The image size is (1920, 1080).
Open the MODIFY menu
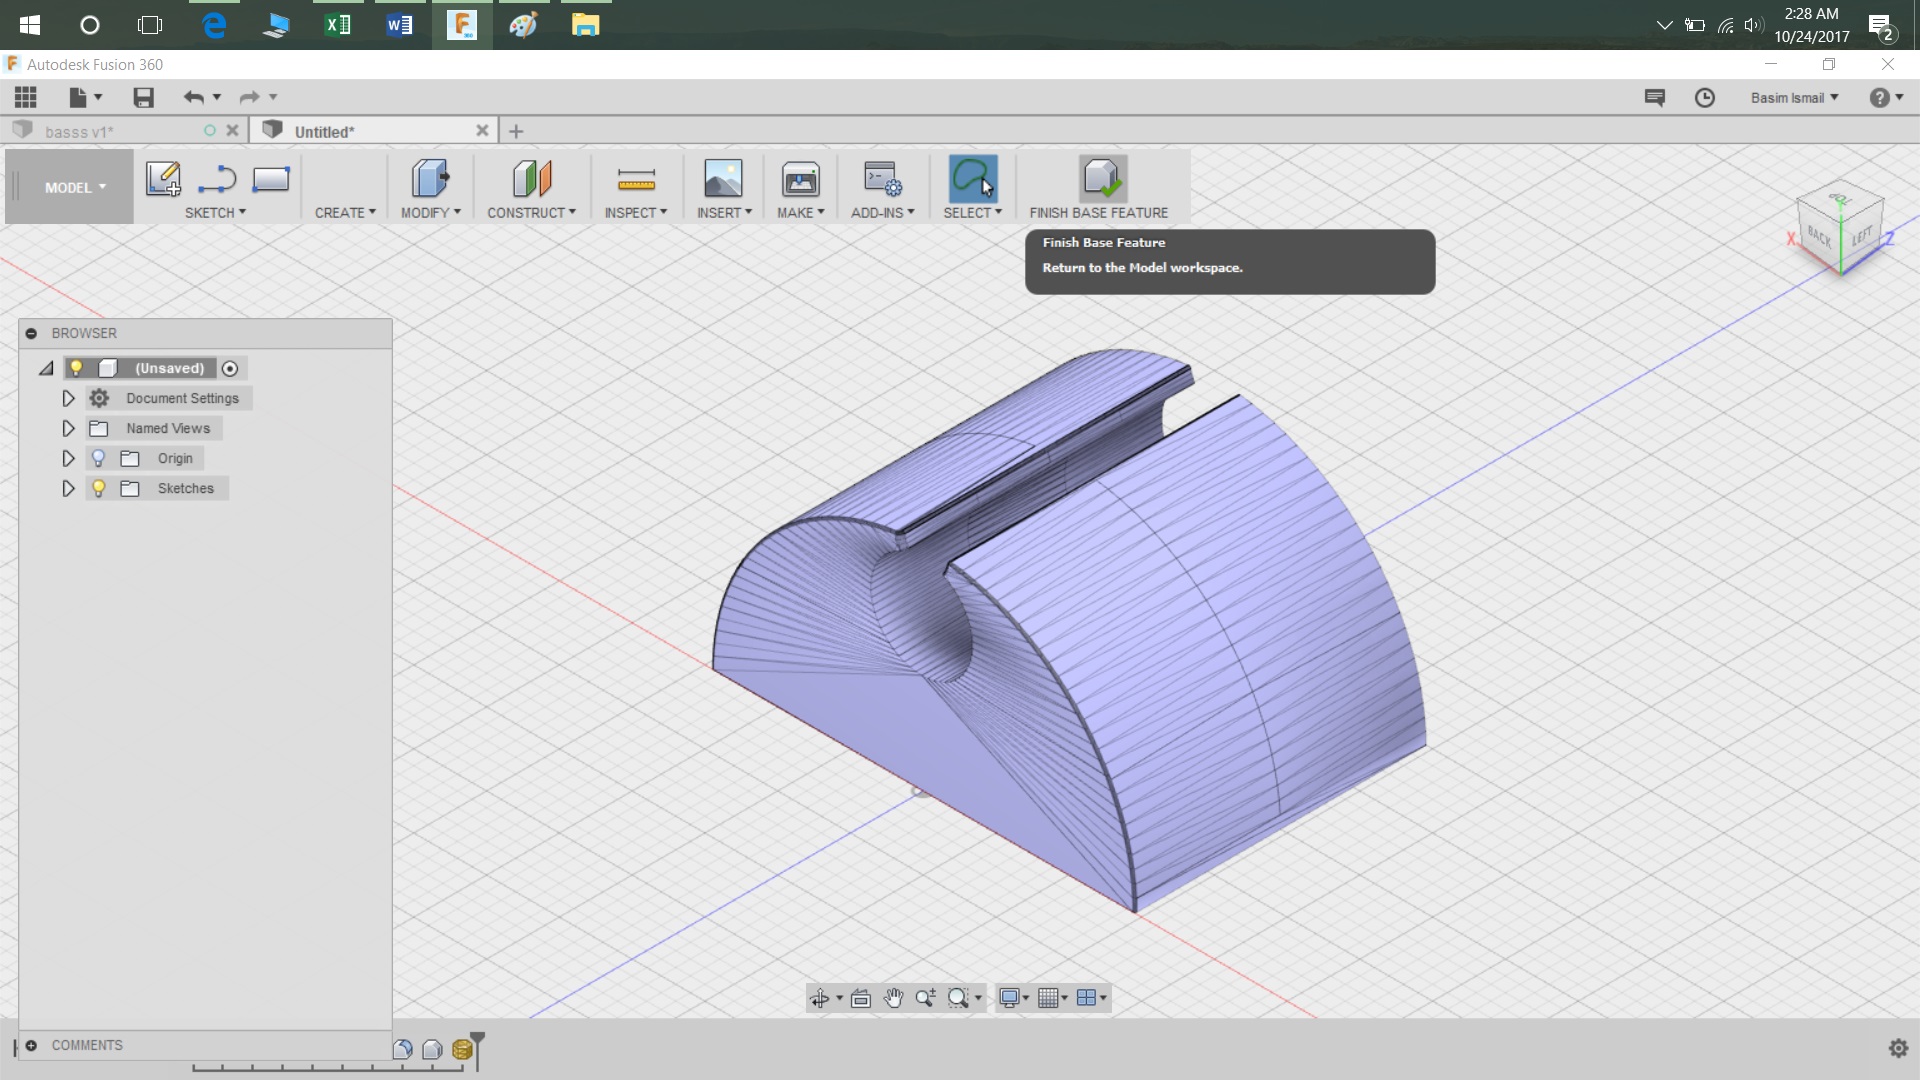[431, 213]
